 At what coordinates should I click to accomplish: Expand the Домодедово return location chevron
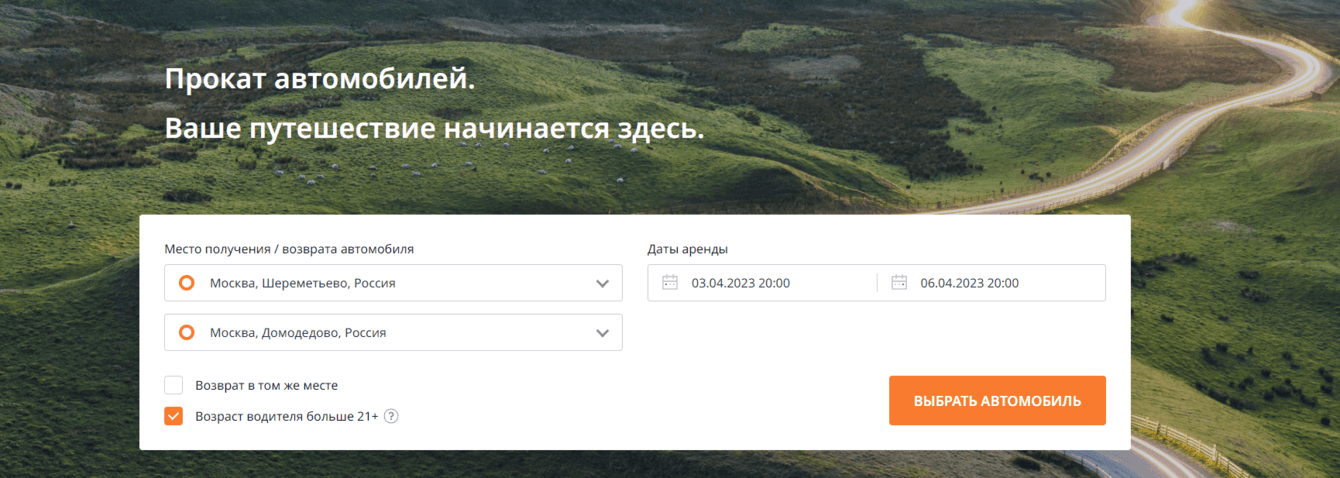(602, 333)
